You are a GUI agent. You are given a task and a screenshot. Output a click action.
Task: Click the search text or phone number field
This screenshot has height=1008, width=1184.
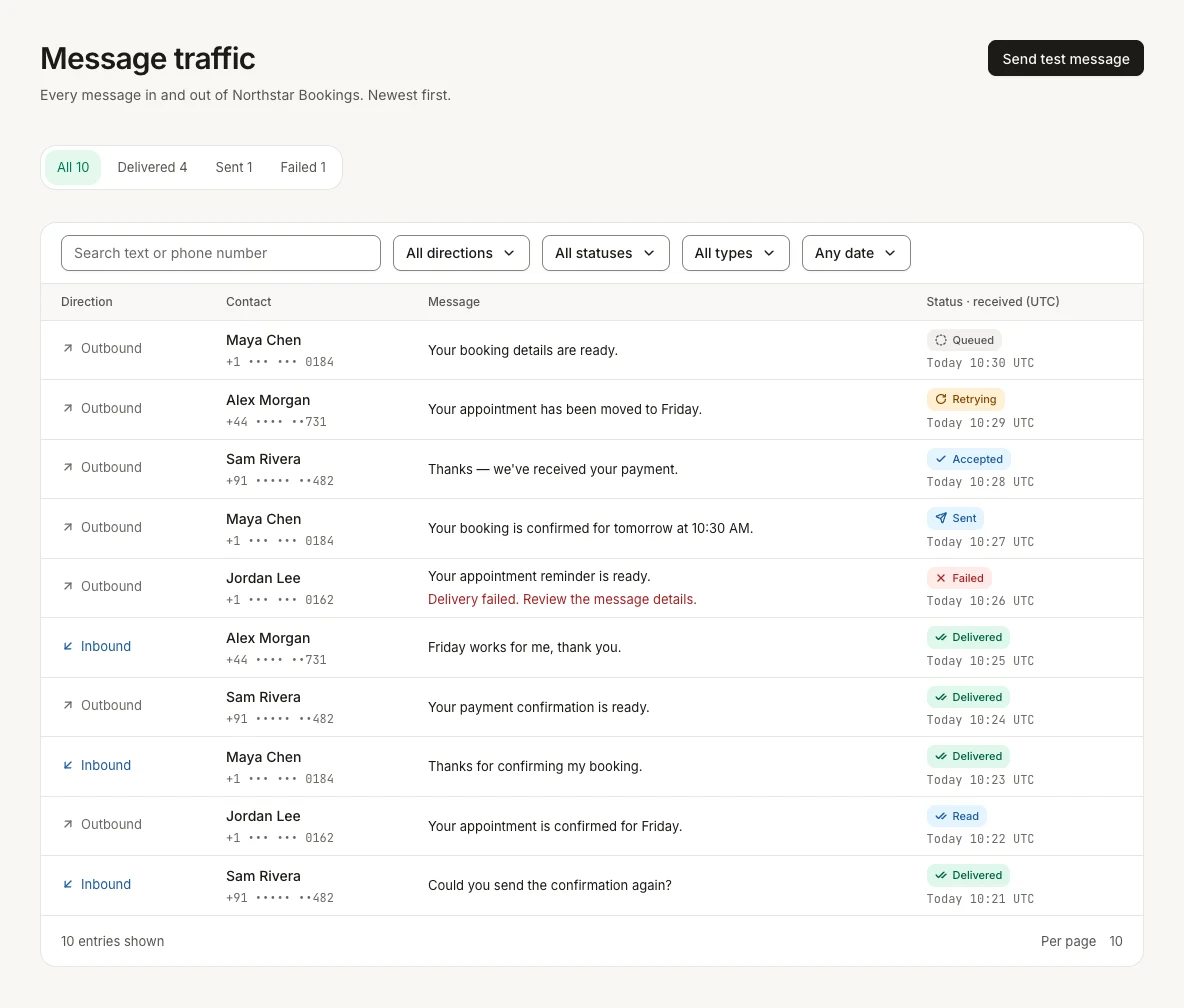(220, 253)
